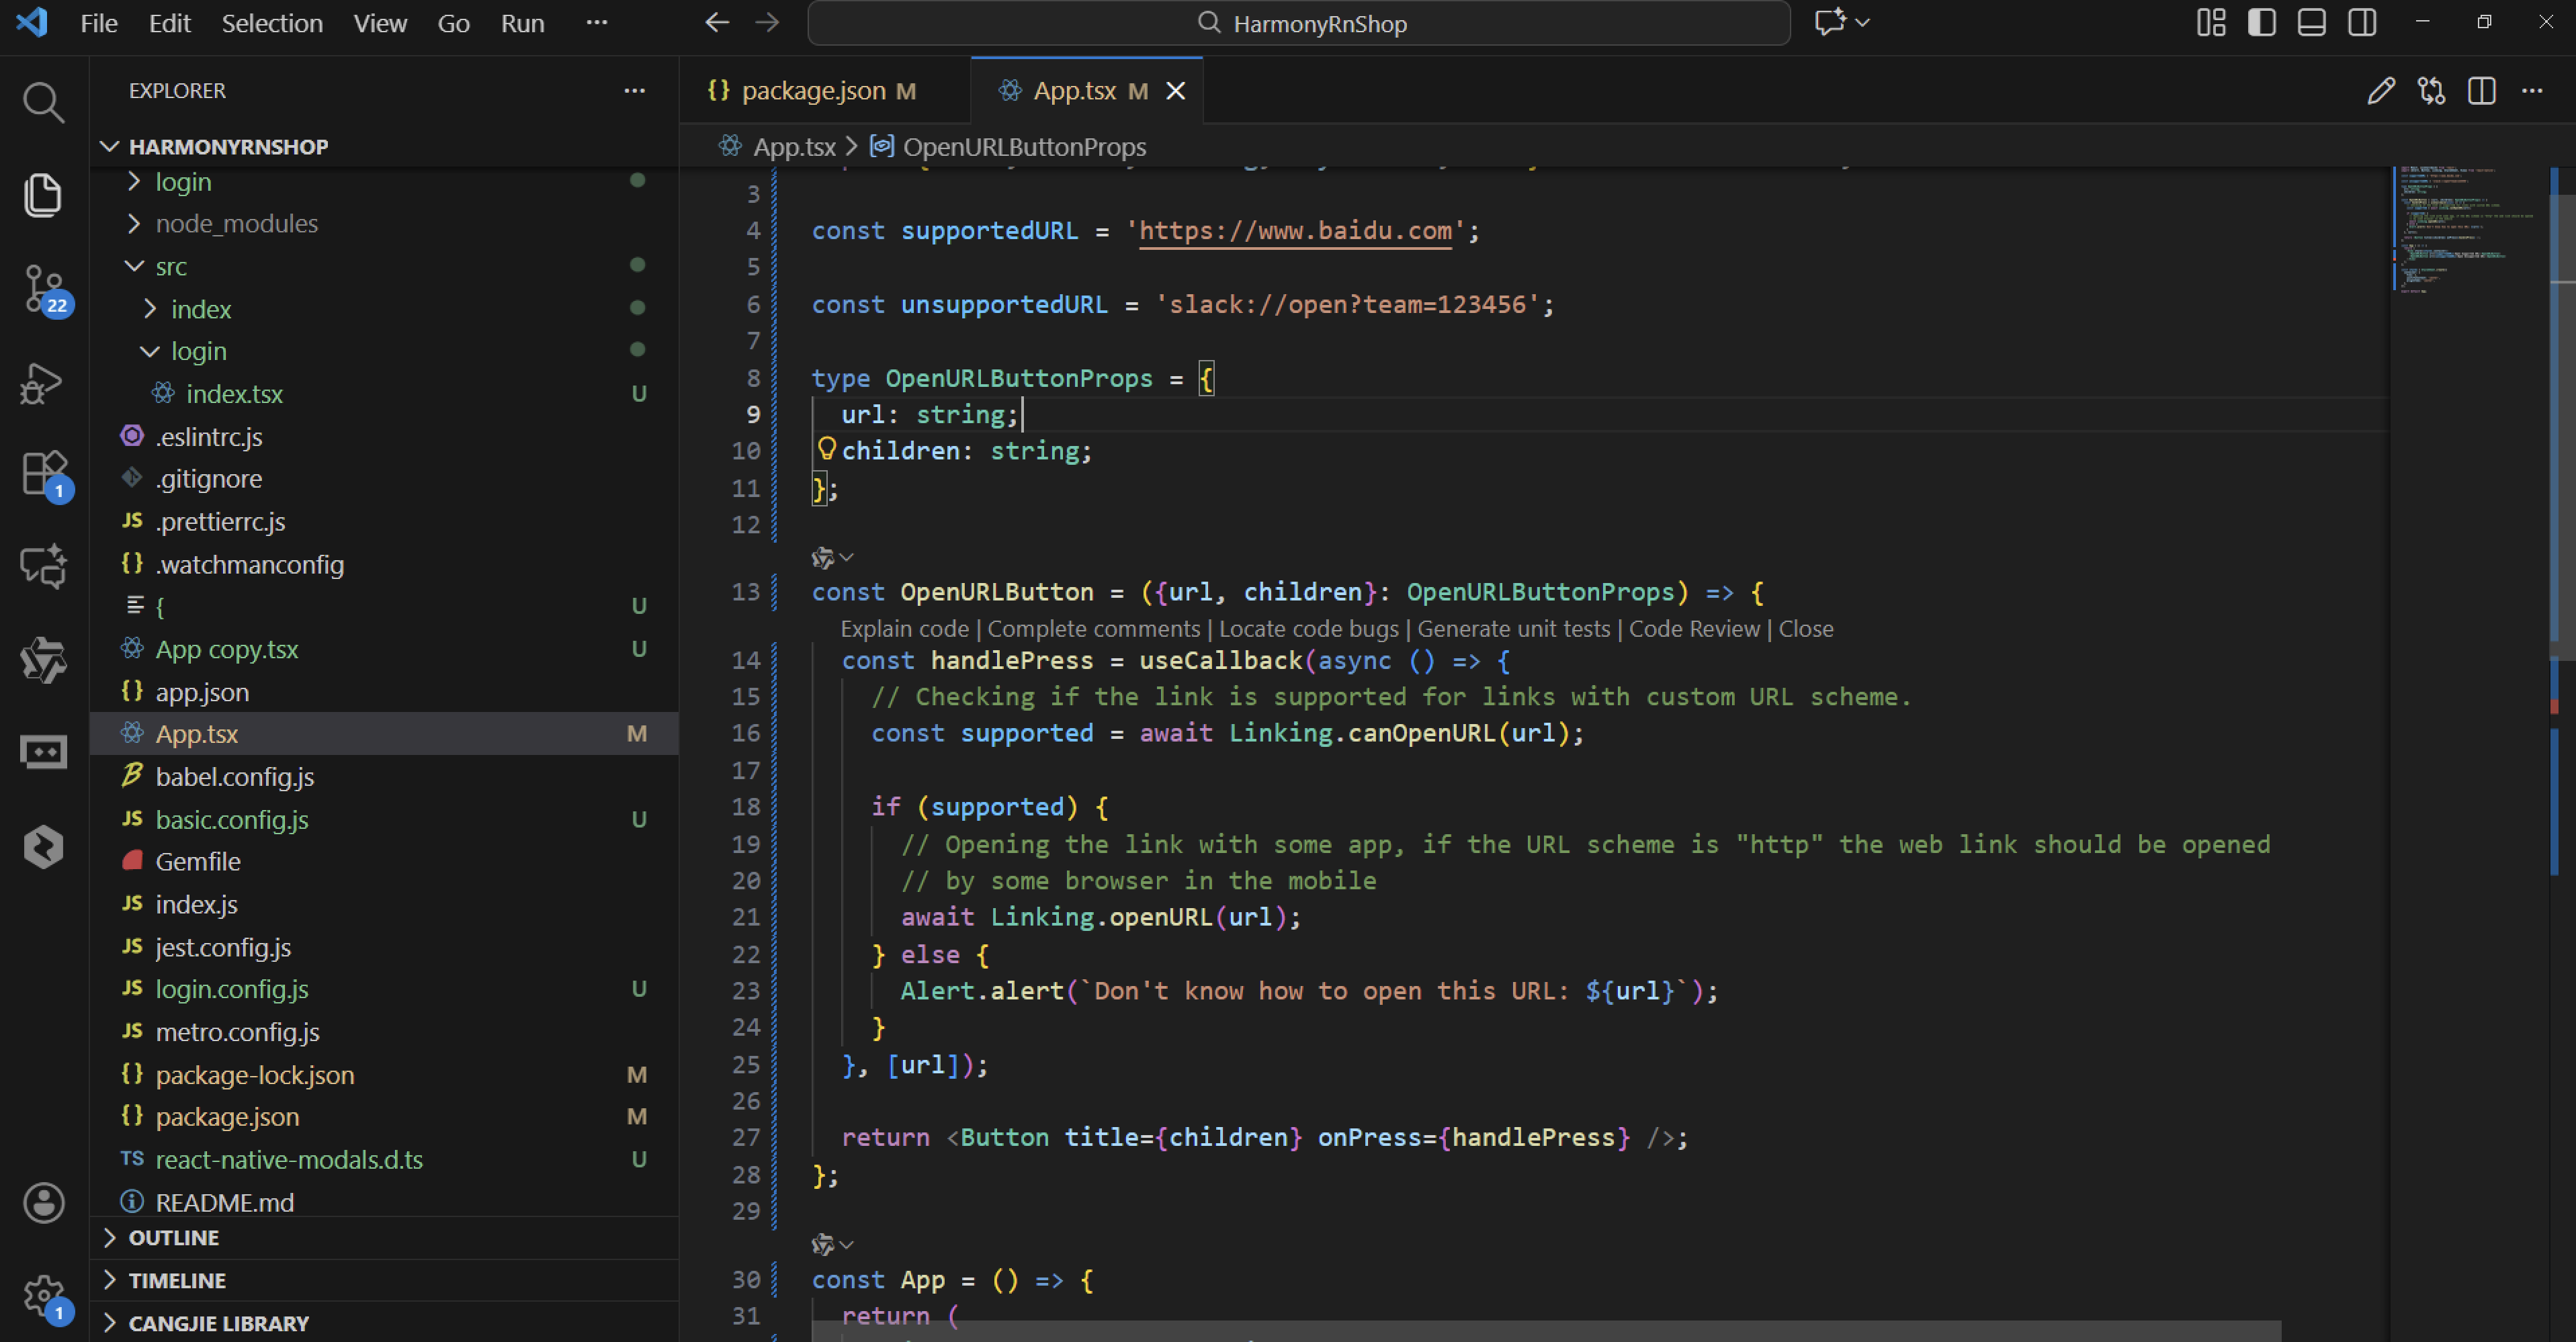2576x1342 pixels.
Task: Toggle the secondary side bar visibility
Action: [x=2362, y=23]
